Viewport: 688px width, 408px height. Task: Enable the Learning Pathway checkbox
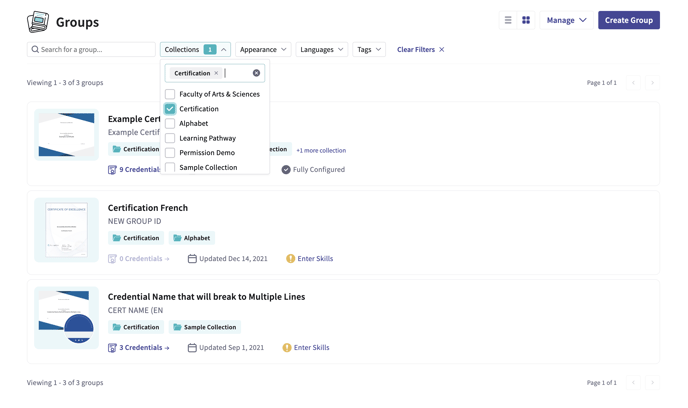[170, 138]
